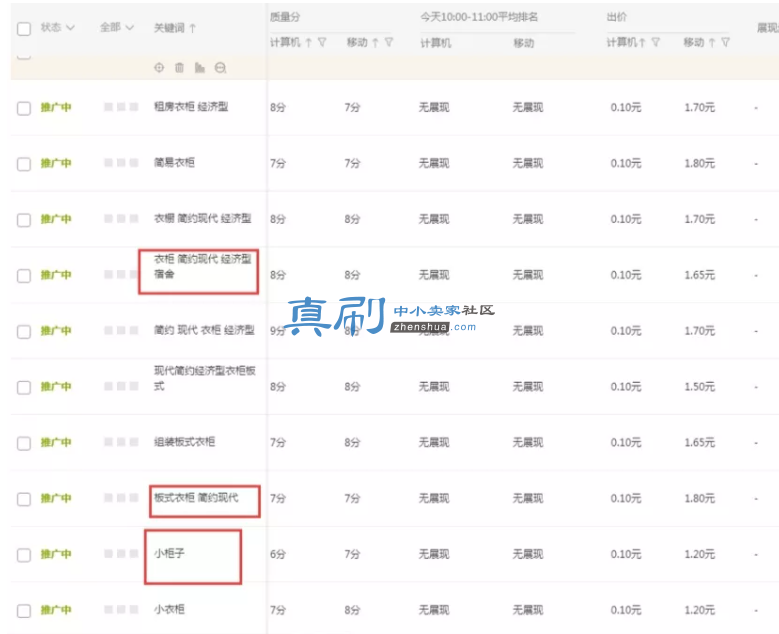Click keyword 小柜子
The image size is (779, 634).
click(169, 553)
